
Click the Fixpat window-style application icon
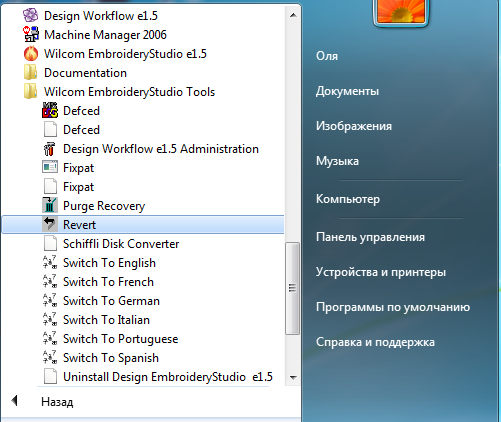click(50, 167)
